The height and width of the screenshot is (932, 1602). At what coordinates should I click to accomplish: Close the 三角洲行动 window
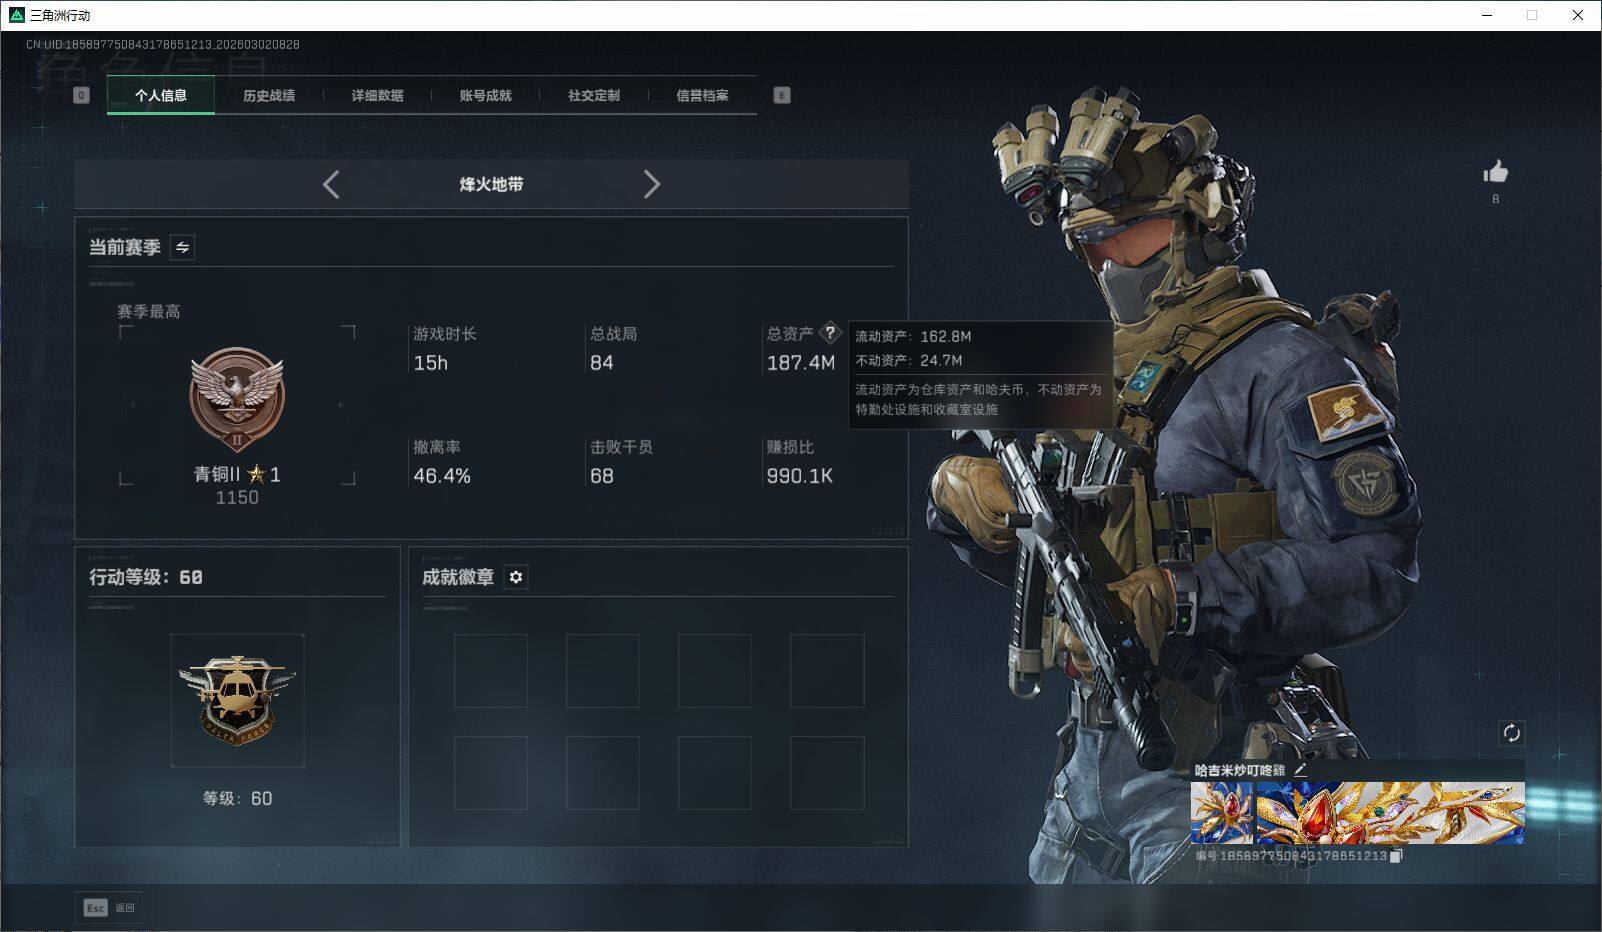coord(1579,15)
